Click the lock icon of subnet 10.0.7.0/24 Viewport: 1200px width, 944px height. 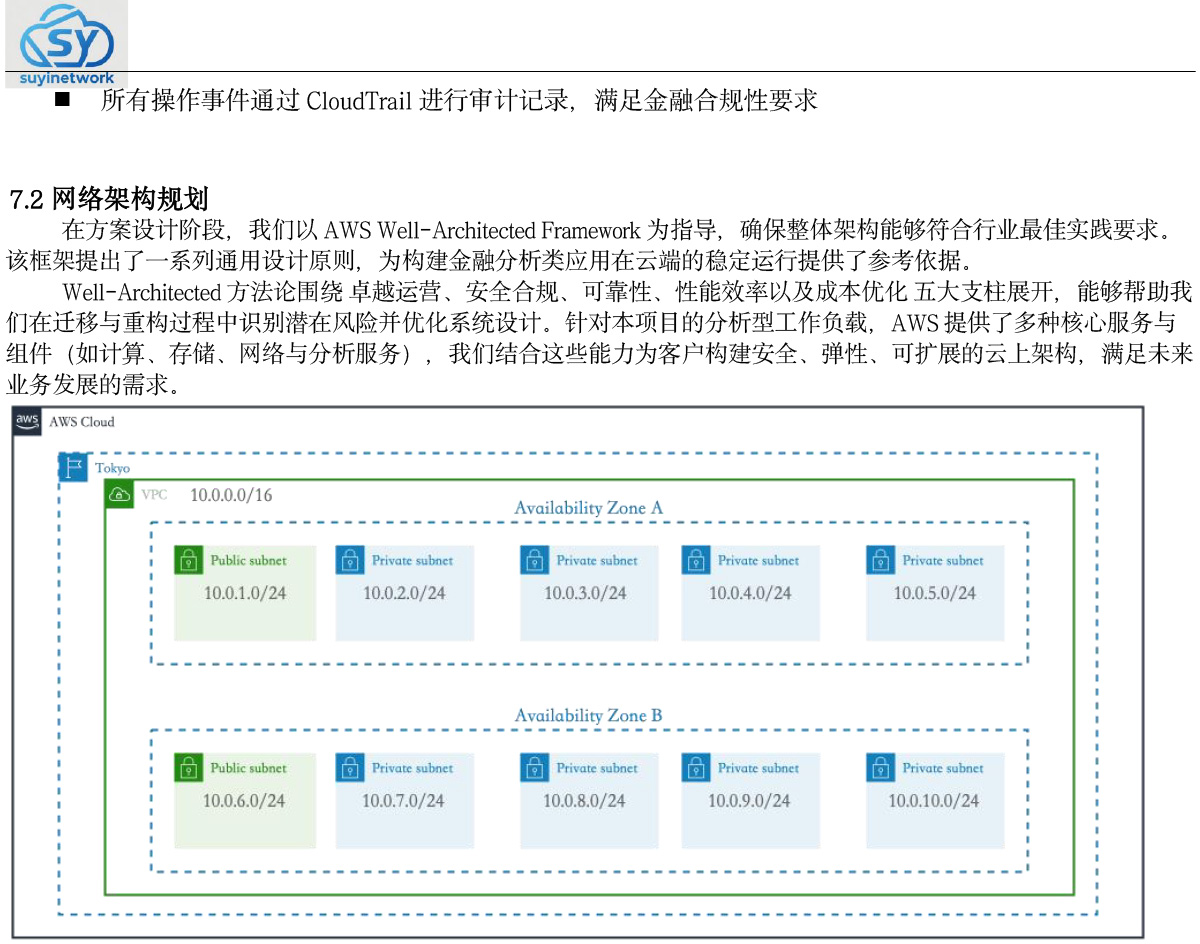click(x=350, y=768)
